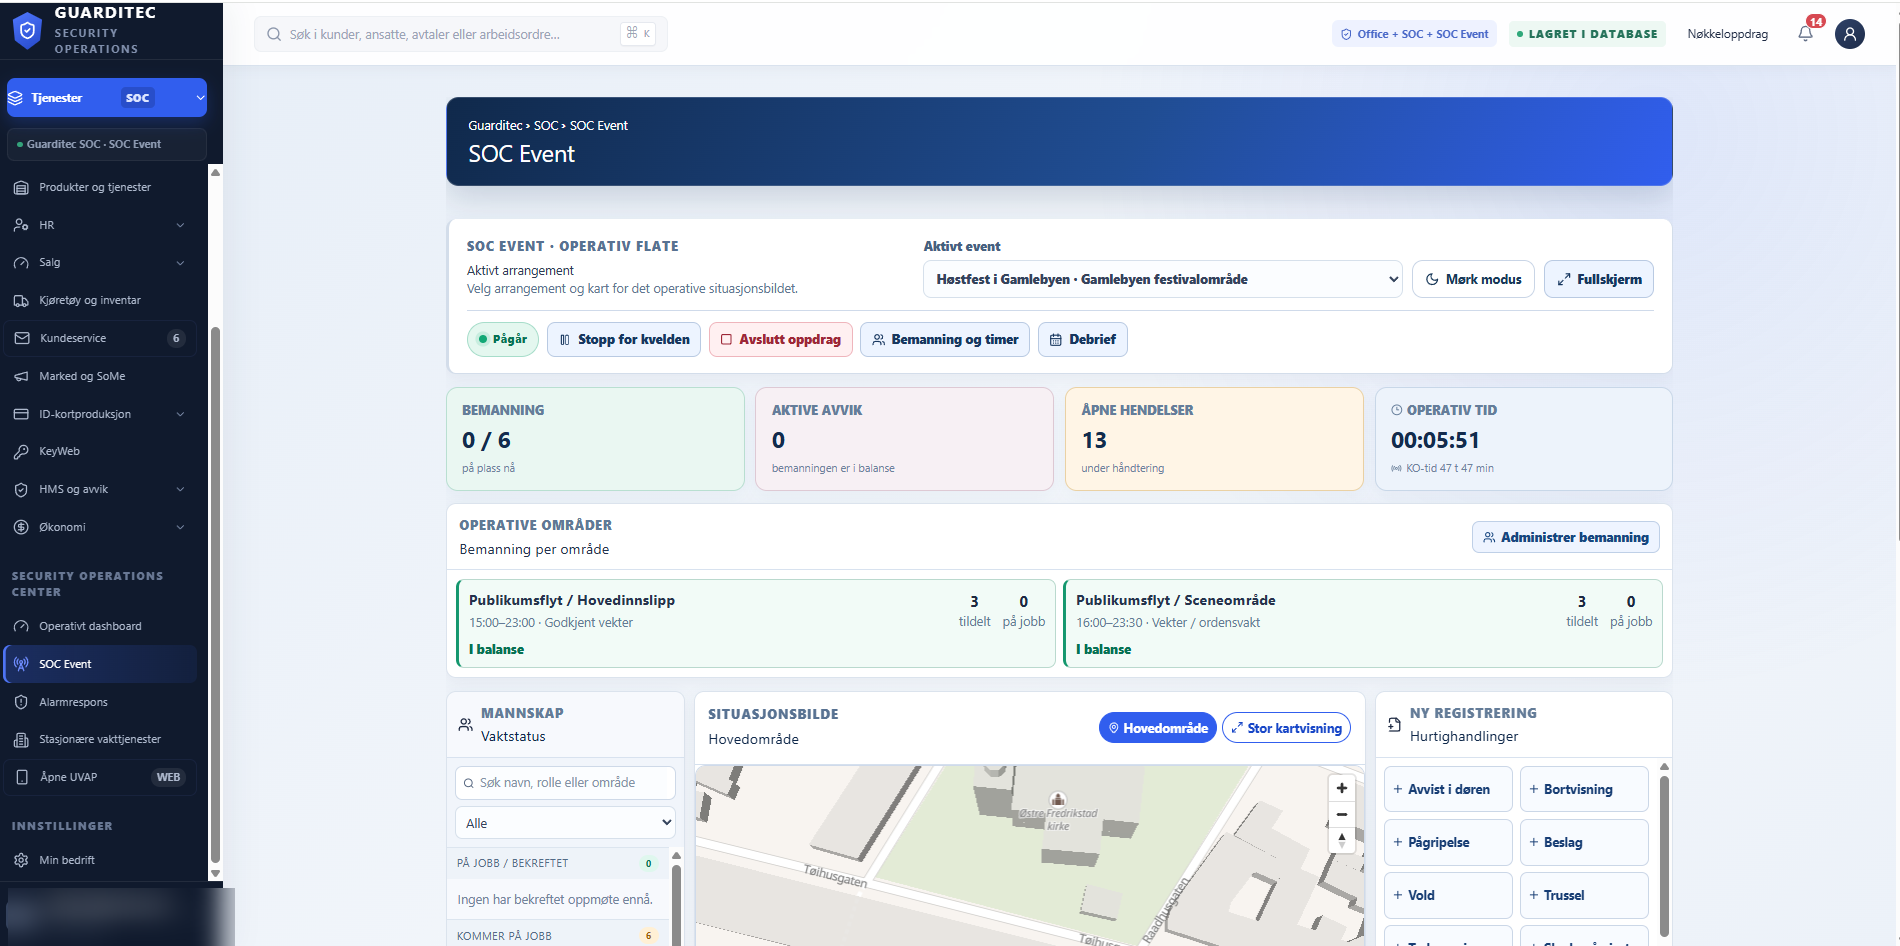Click the Kjøretøy og inventar truck icon
This screenshot has height=946, width=1900.
click(21, 300)
